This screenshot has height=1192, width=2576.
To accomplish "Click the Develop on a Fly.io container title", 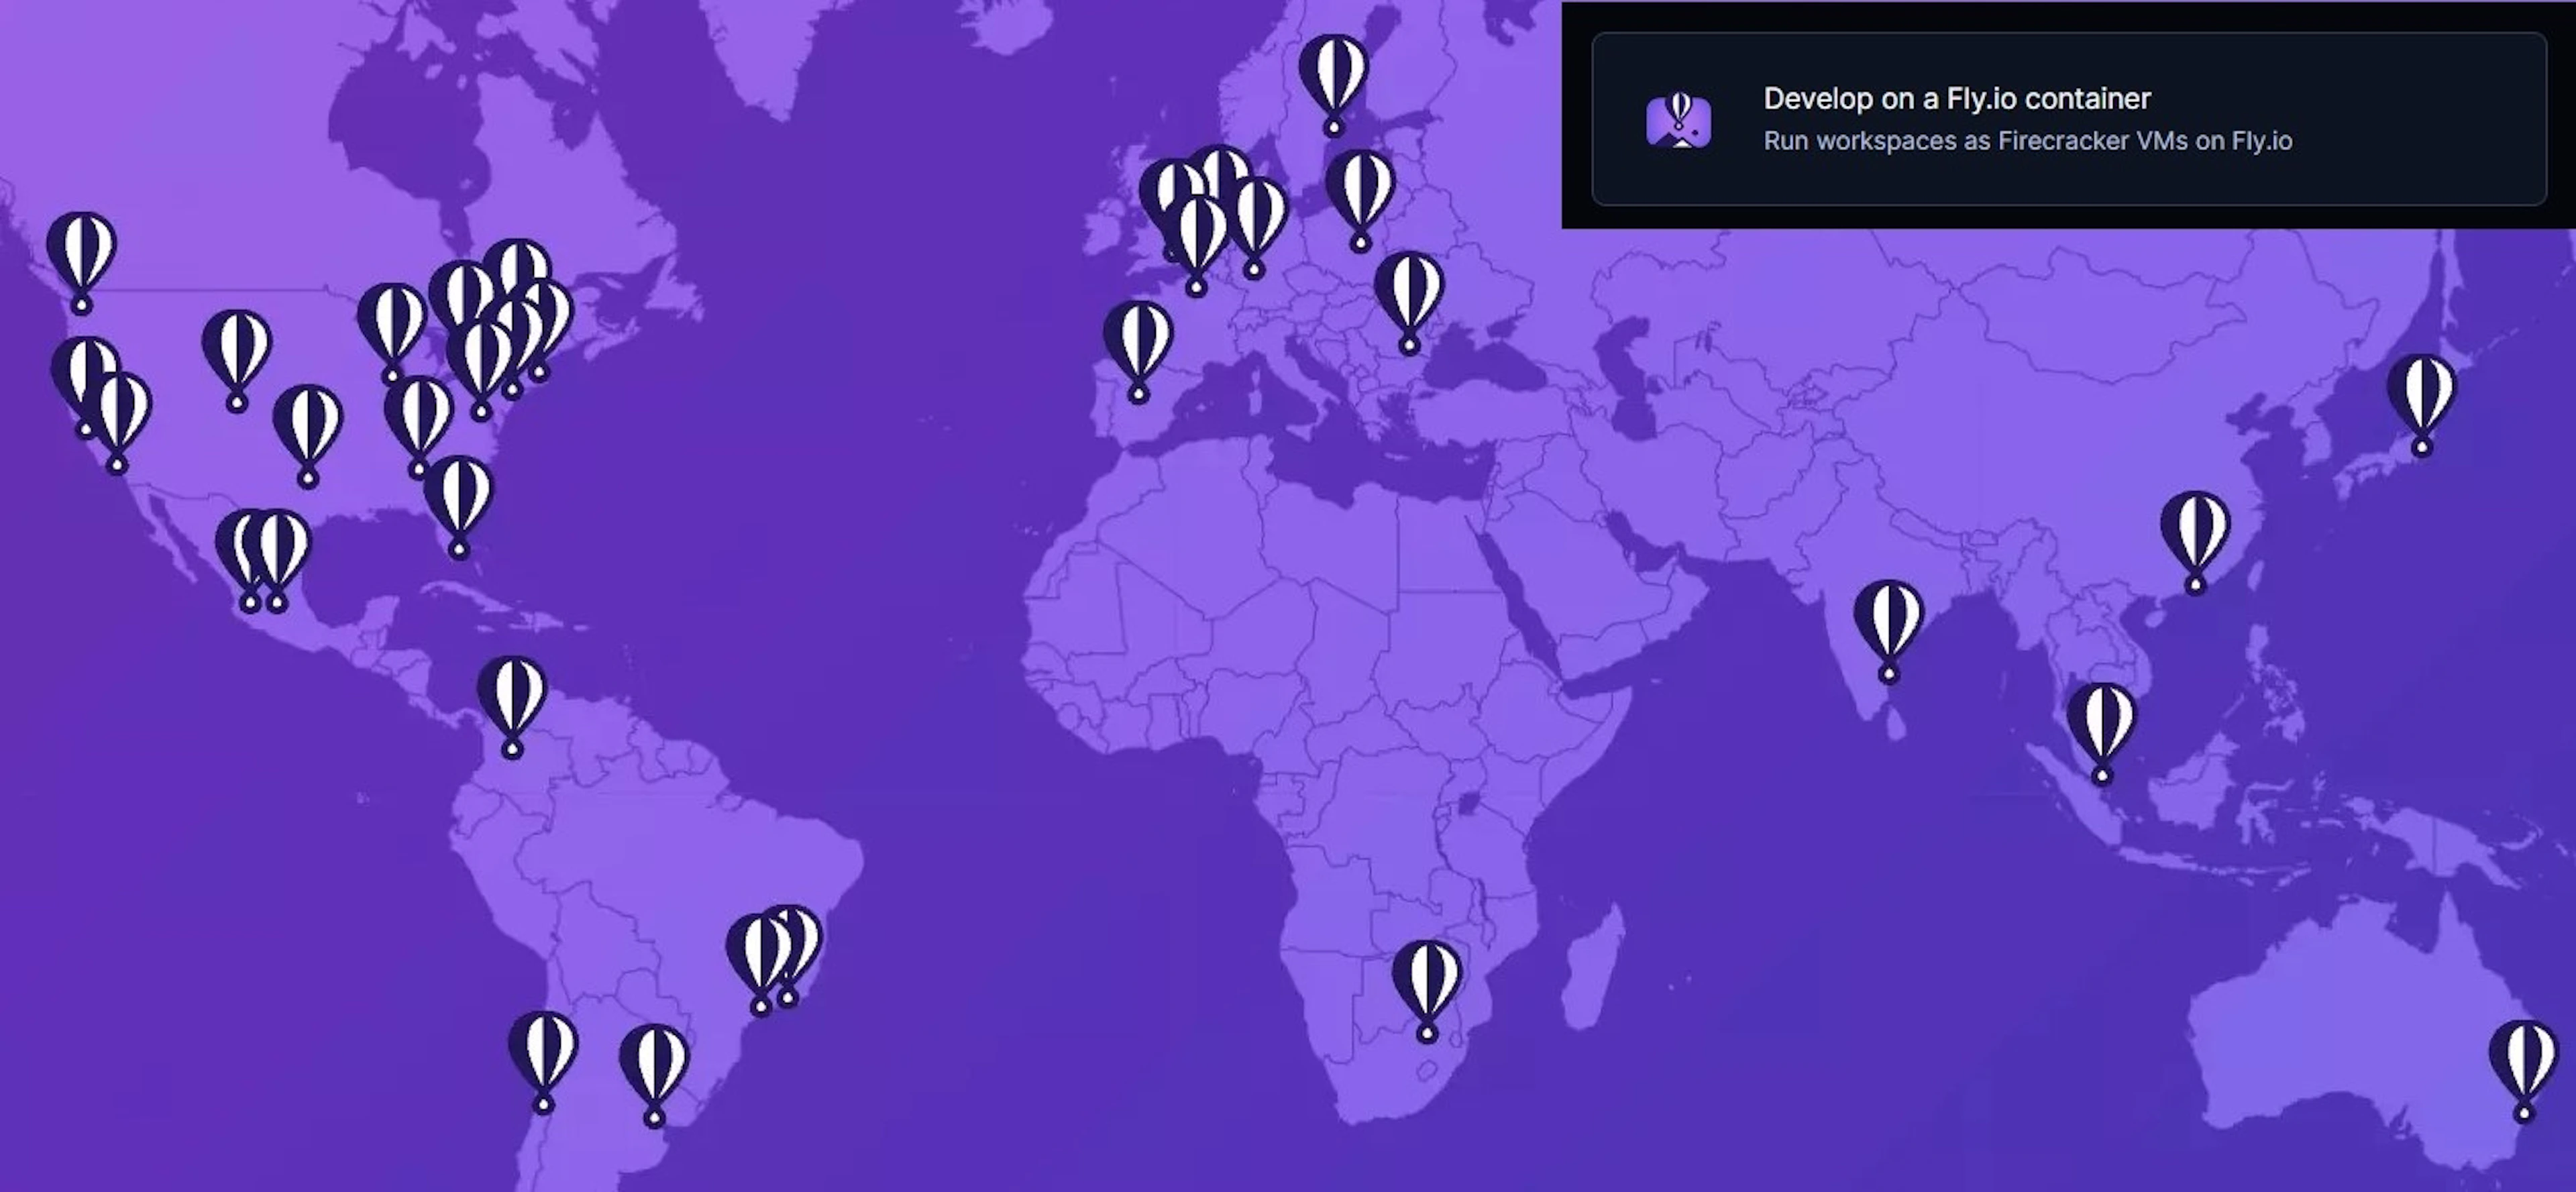I will point(1957,99).
